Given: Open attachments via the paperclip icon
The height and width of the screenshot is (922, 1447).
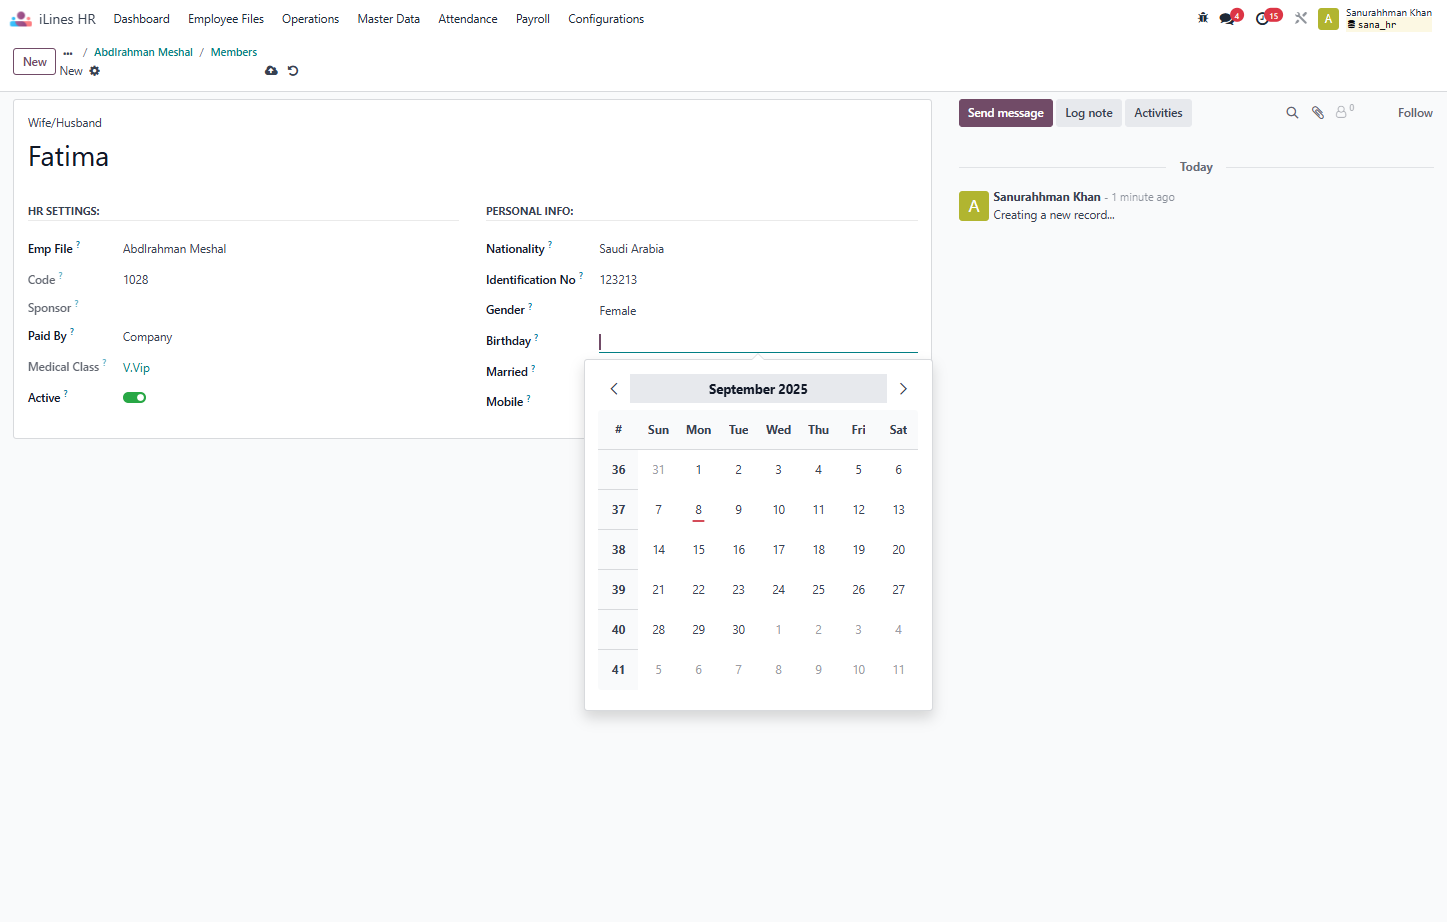Looking at the screenshot, I should pyautogui.click(x=1318, y=113).
